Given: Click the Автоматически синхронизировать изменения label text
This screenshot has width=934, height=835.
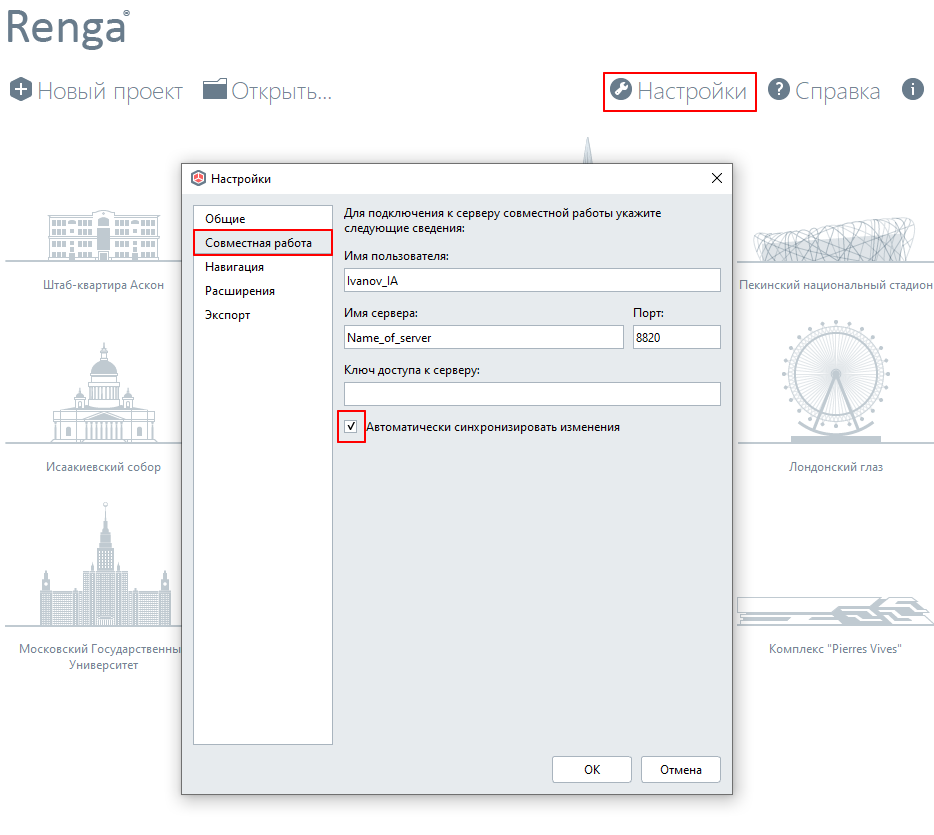Looking at the screenshot, I should click(x=493, y=427).
